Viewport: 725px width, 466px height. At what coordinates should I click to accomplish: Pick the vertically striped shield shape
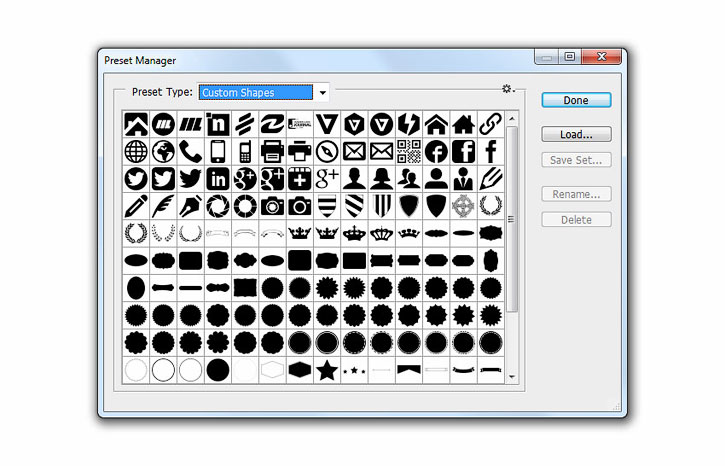(381, 206)
